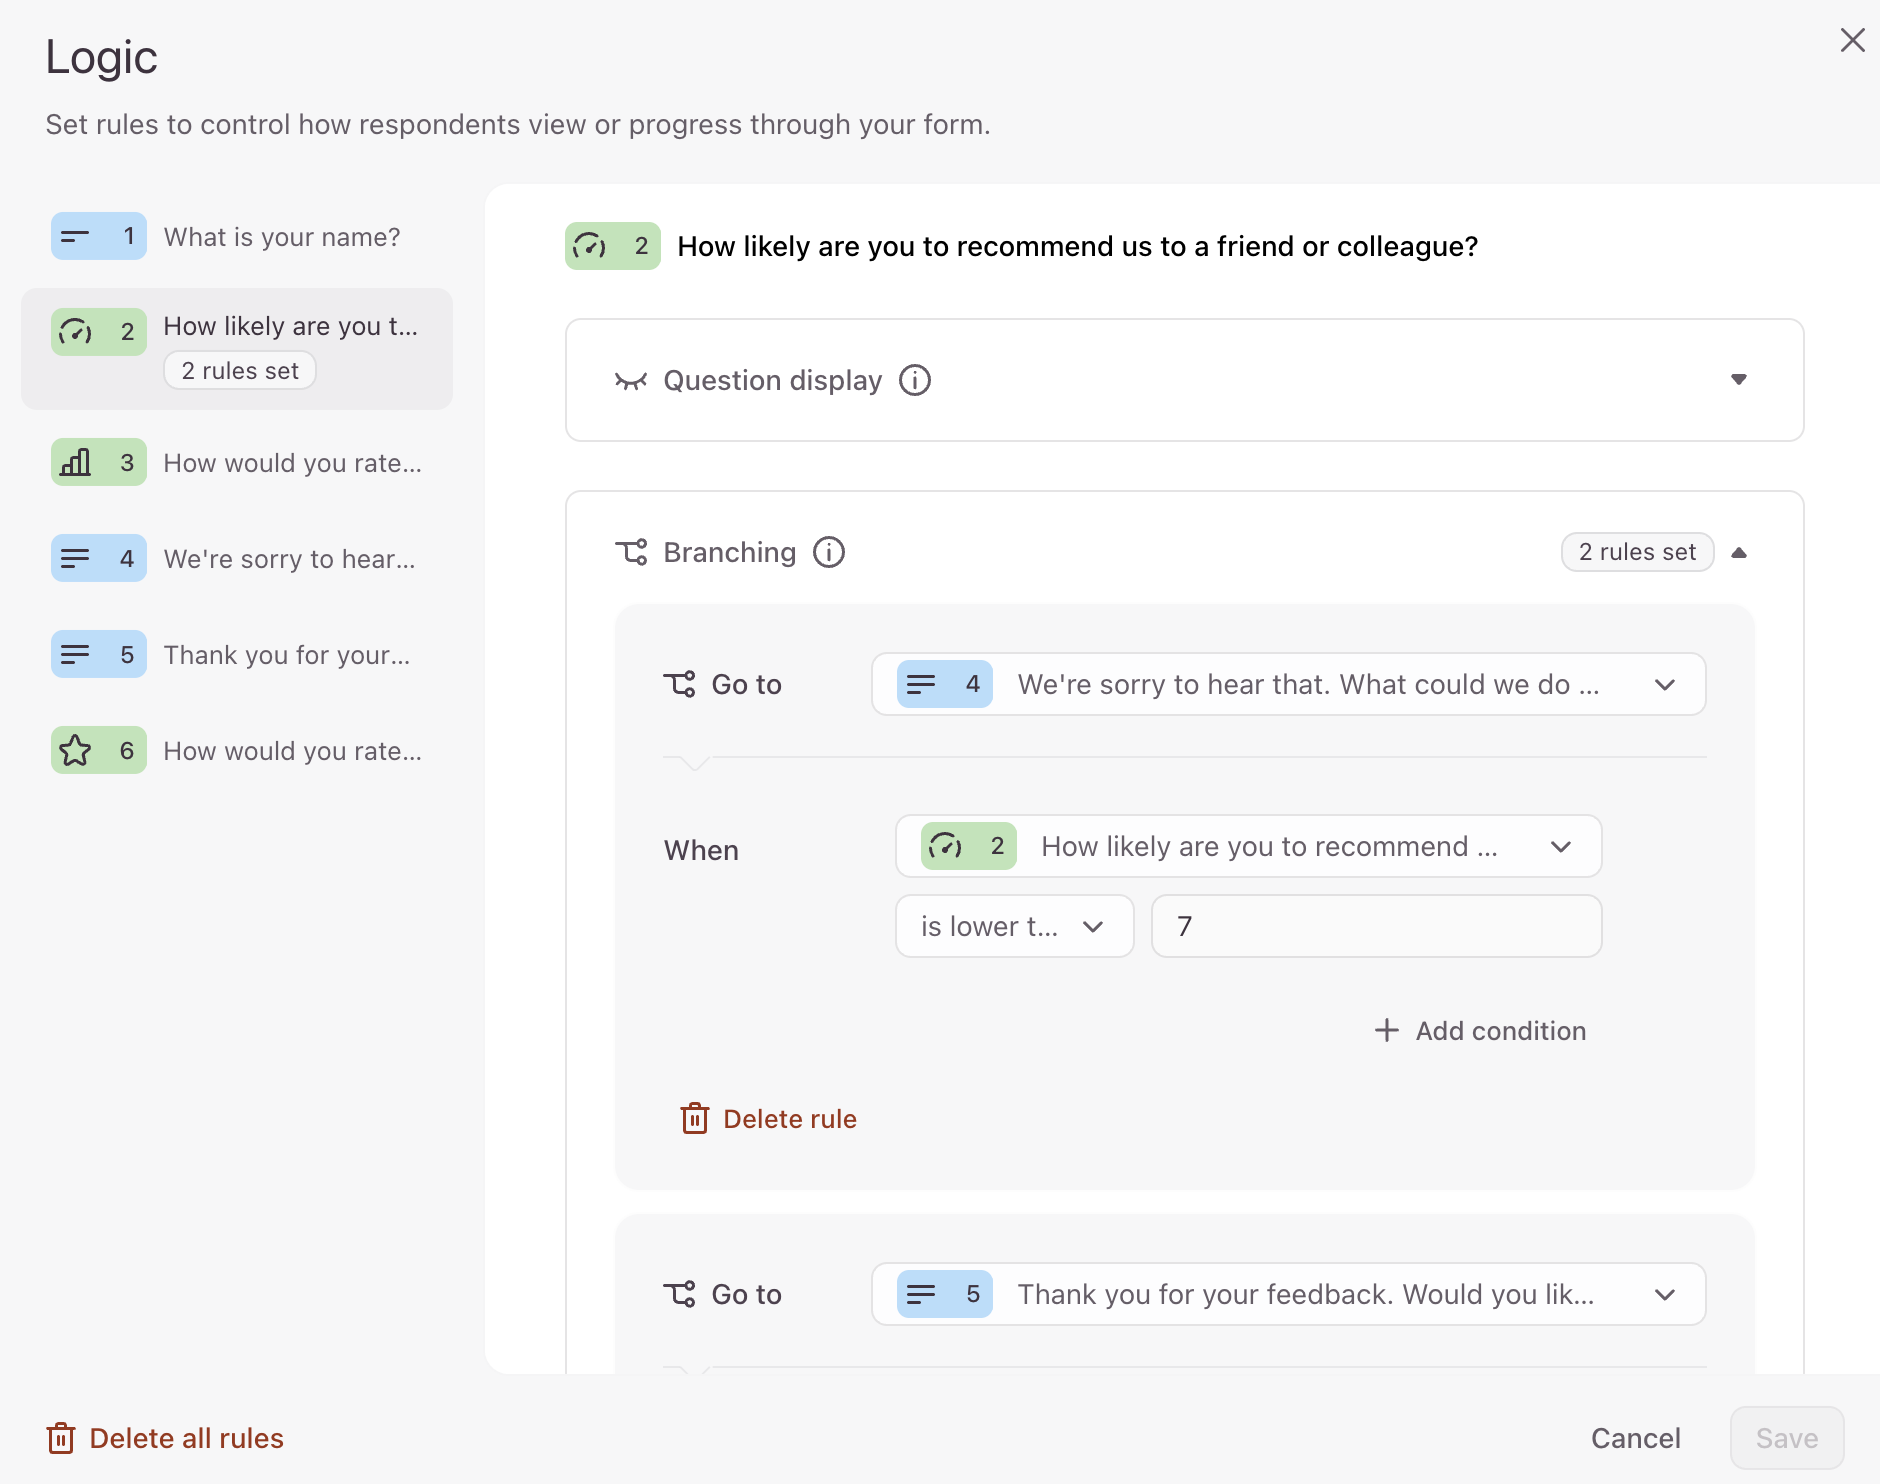Image resolution: width=1880 pixels, height=1484 pixels.
Task: Click the Save button
Action: click(1787, 1438)
